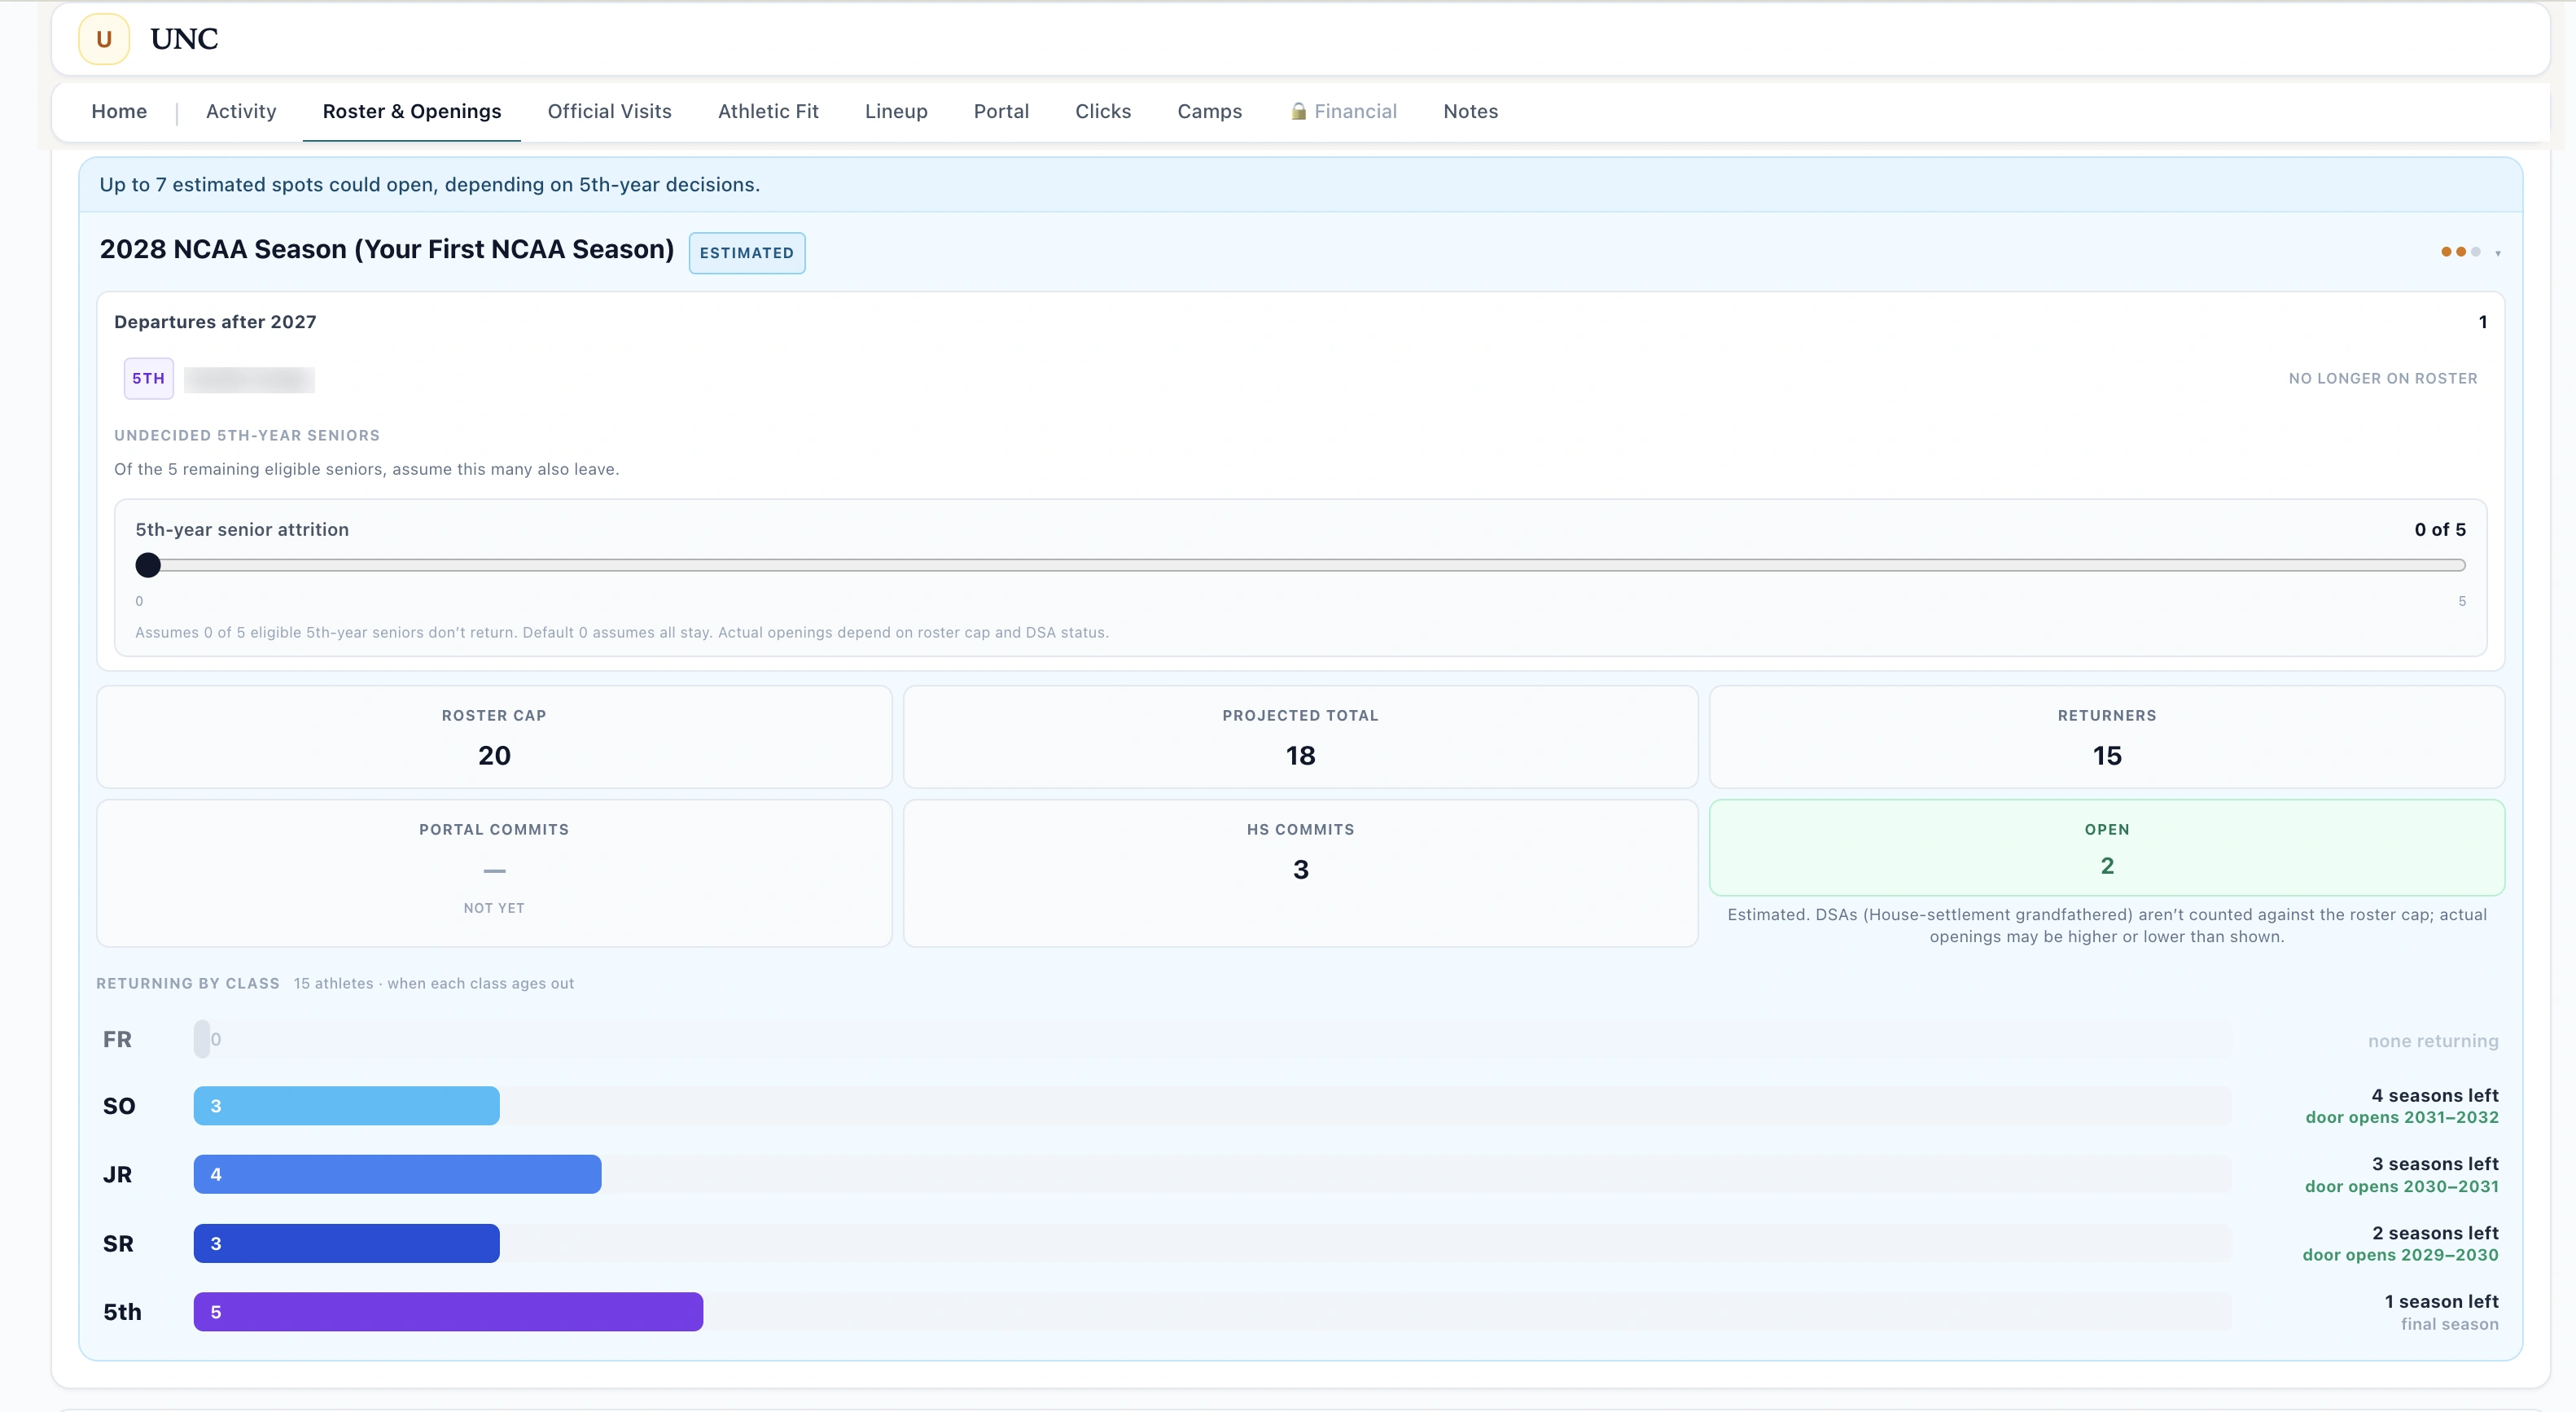Click the SO class bar showing 3
The height and width of the screenshot is (1412, 2576).
click(346, 1106)
